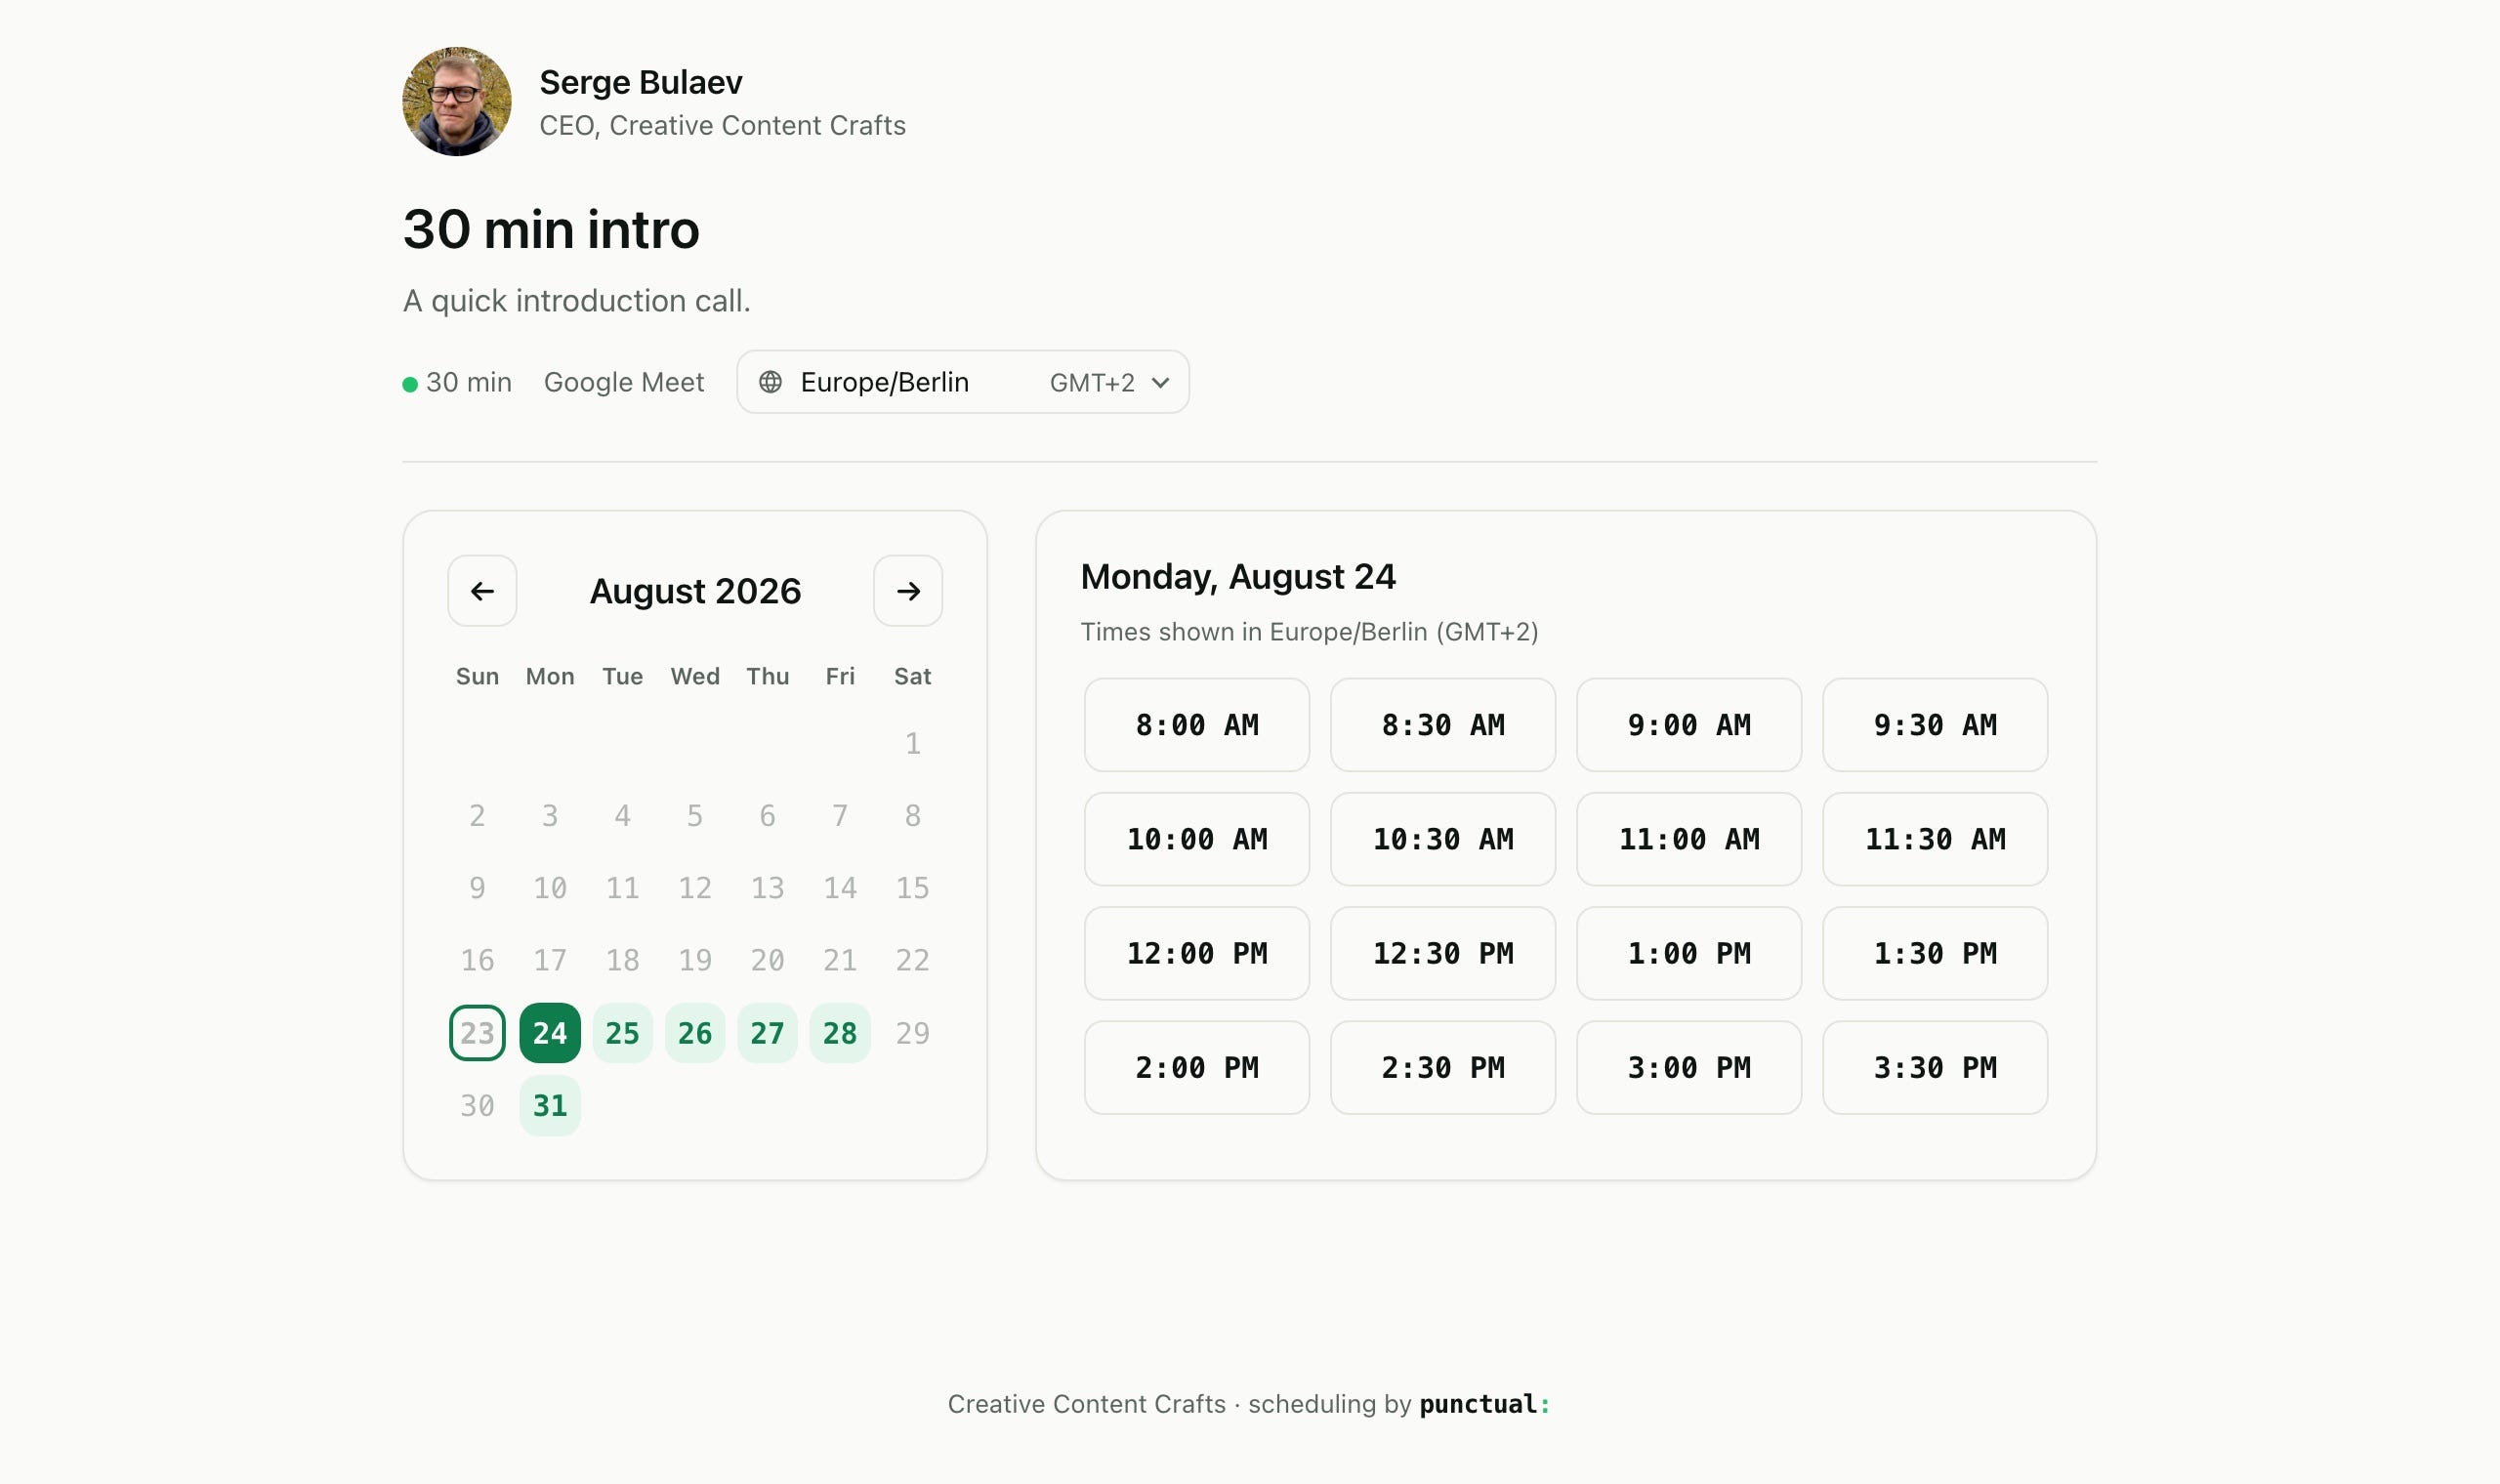The height and width of the screenshot is (1484, 2500).
Task: Click the Serge Bulaev name heading
Action: (x=641, y=82)
